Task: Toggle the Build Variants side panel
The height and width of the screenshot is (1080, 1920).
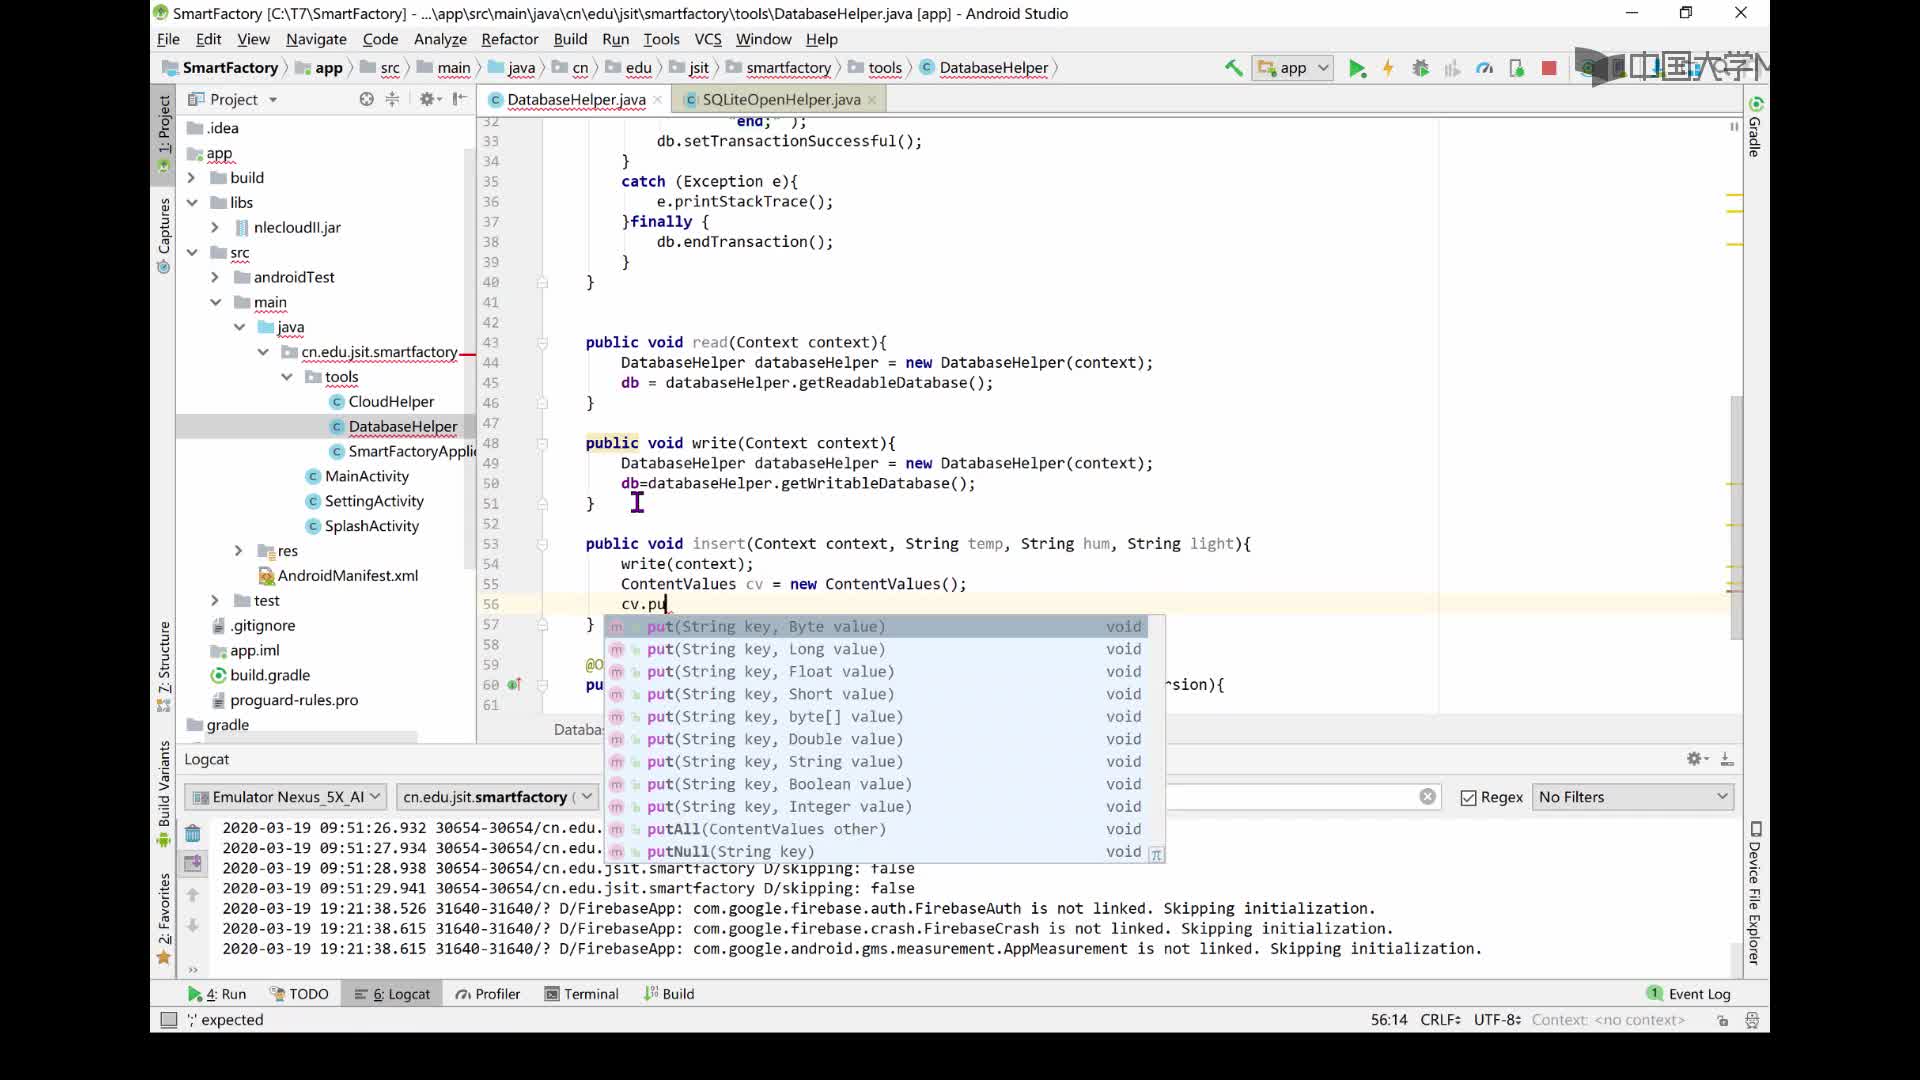Action: click(164, 794)
